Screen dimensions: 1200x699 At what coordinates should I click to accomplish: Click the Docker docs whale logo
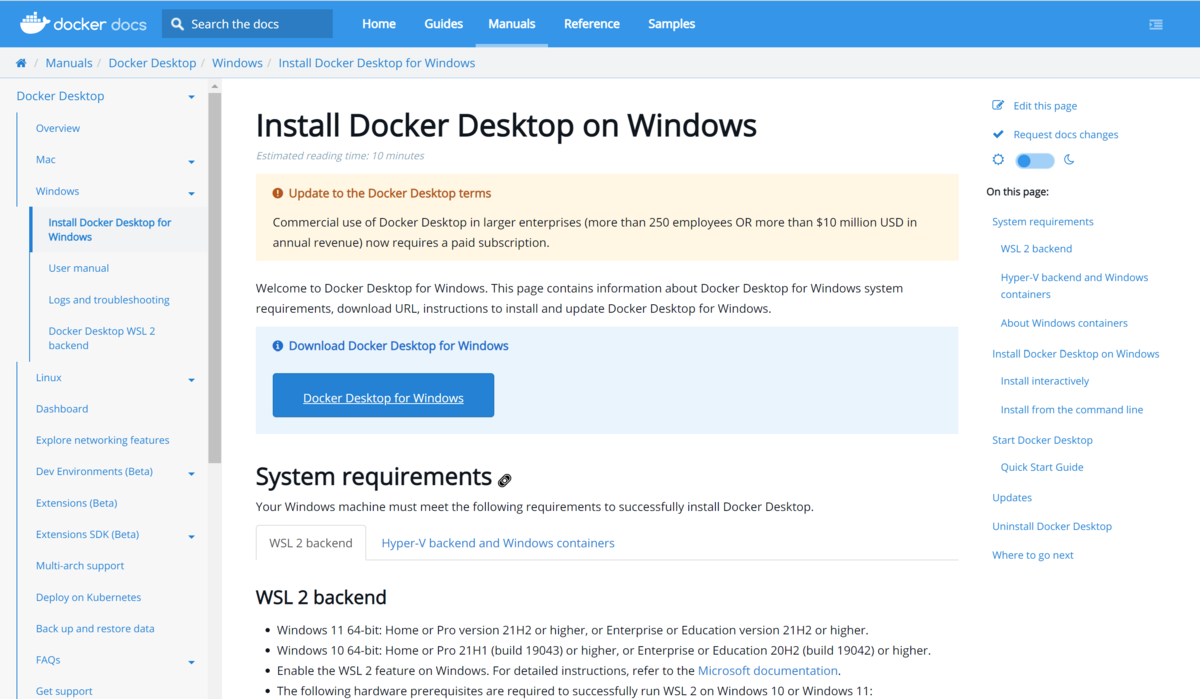pos(34,23)
